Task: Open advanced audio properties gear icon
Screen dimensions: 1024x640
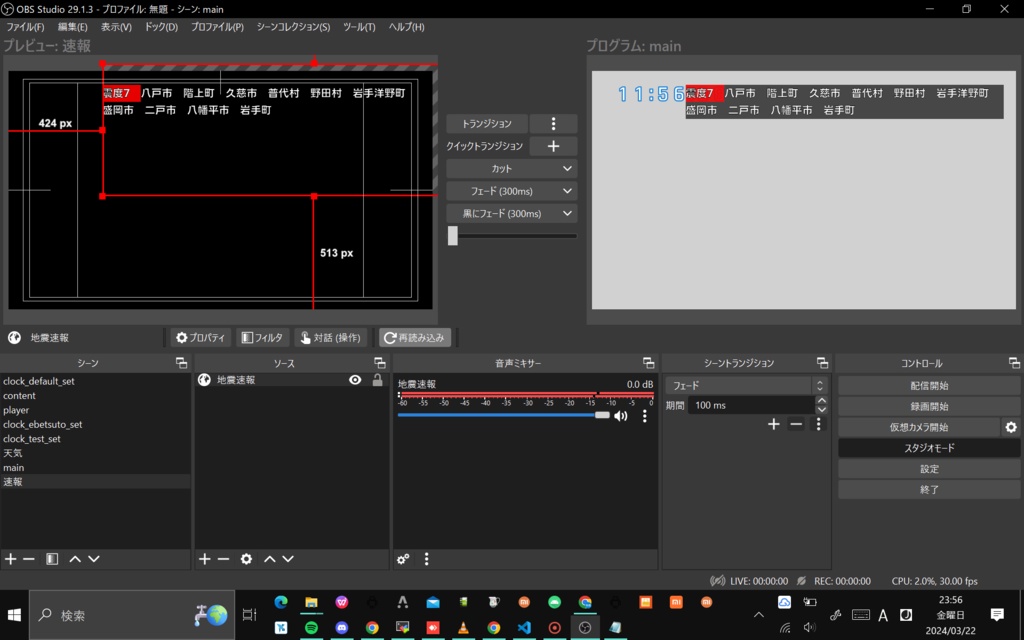Action: pos(403,559)
